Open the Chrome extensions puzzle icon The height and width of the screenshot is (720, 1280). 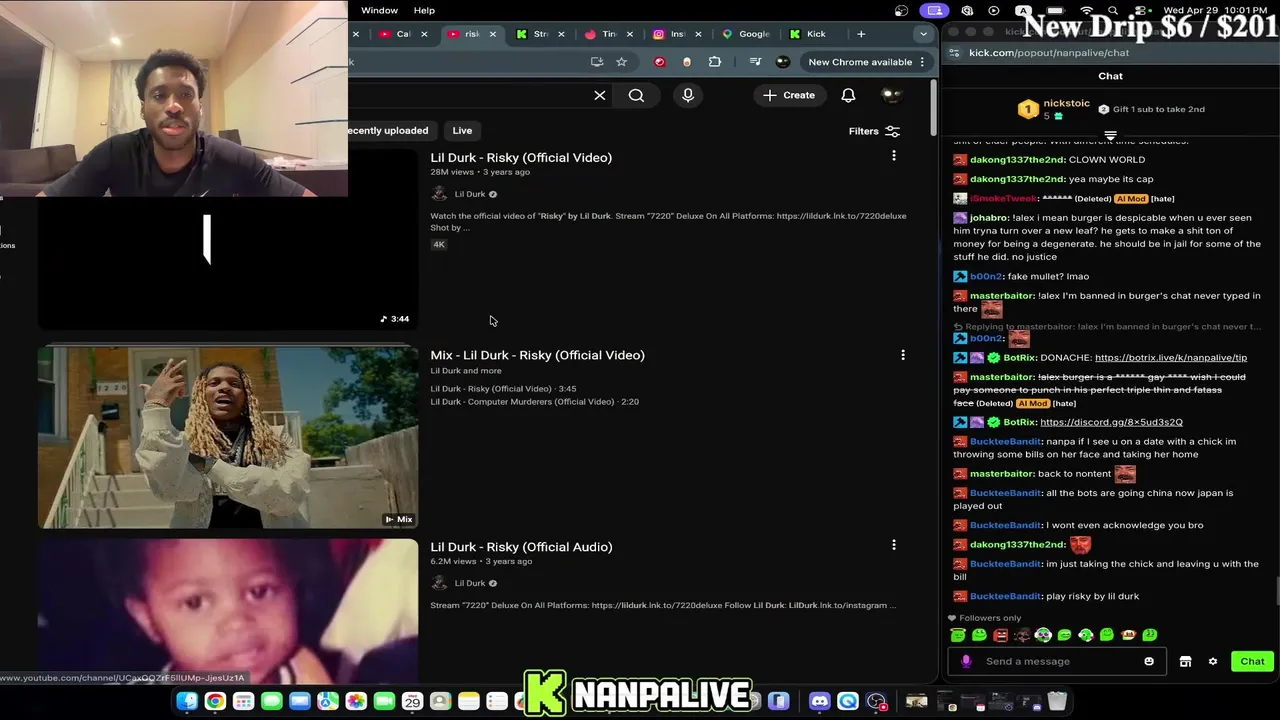point(714,62)
